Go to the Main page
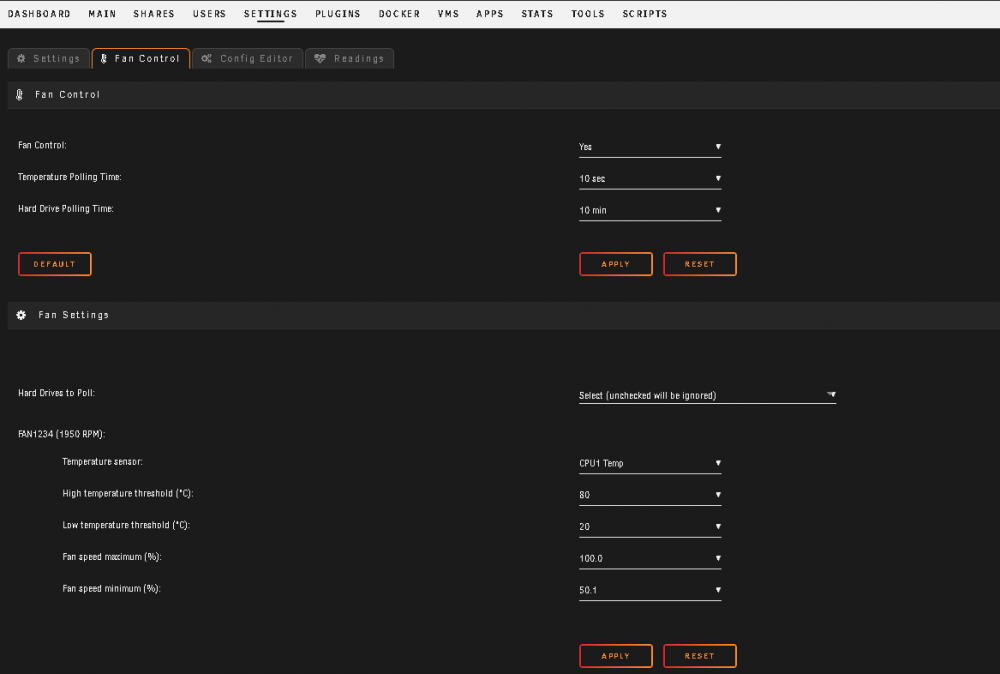1000x674 pixels. point(102,13)
